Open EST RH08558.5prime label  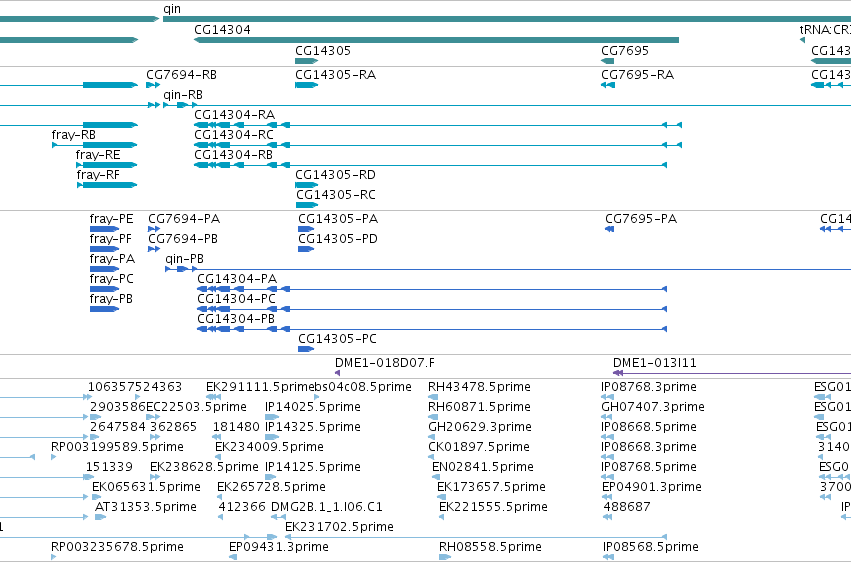(490, 547)
